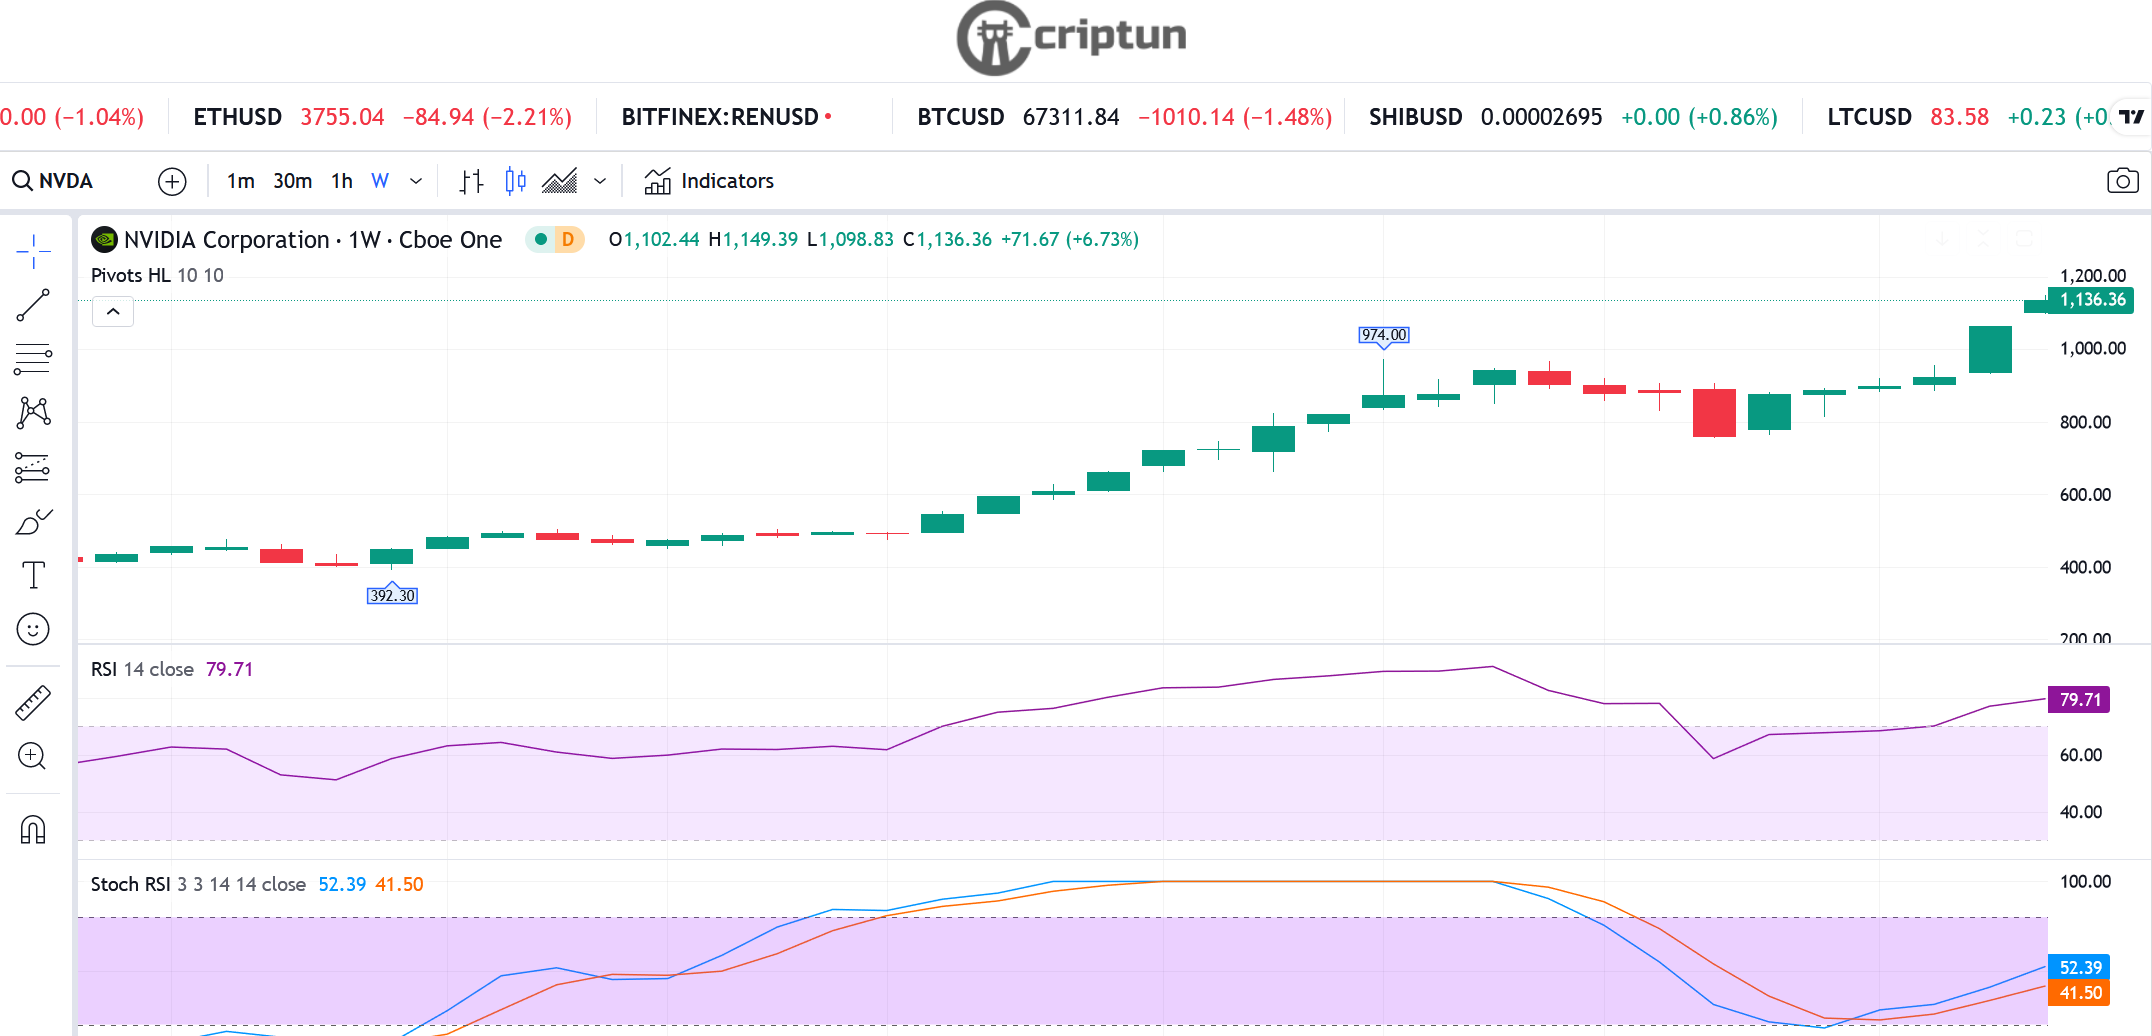2152x1036 pixels.
Task: Select the crosshair cursor tool
Action: point(33,252)
